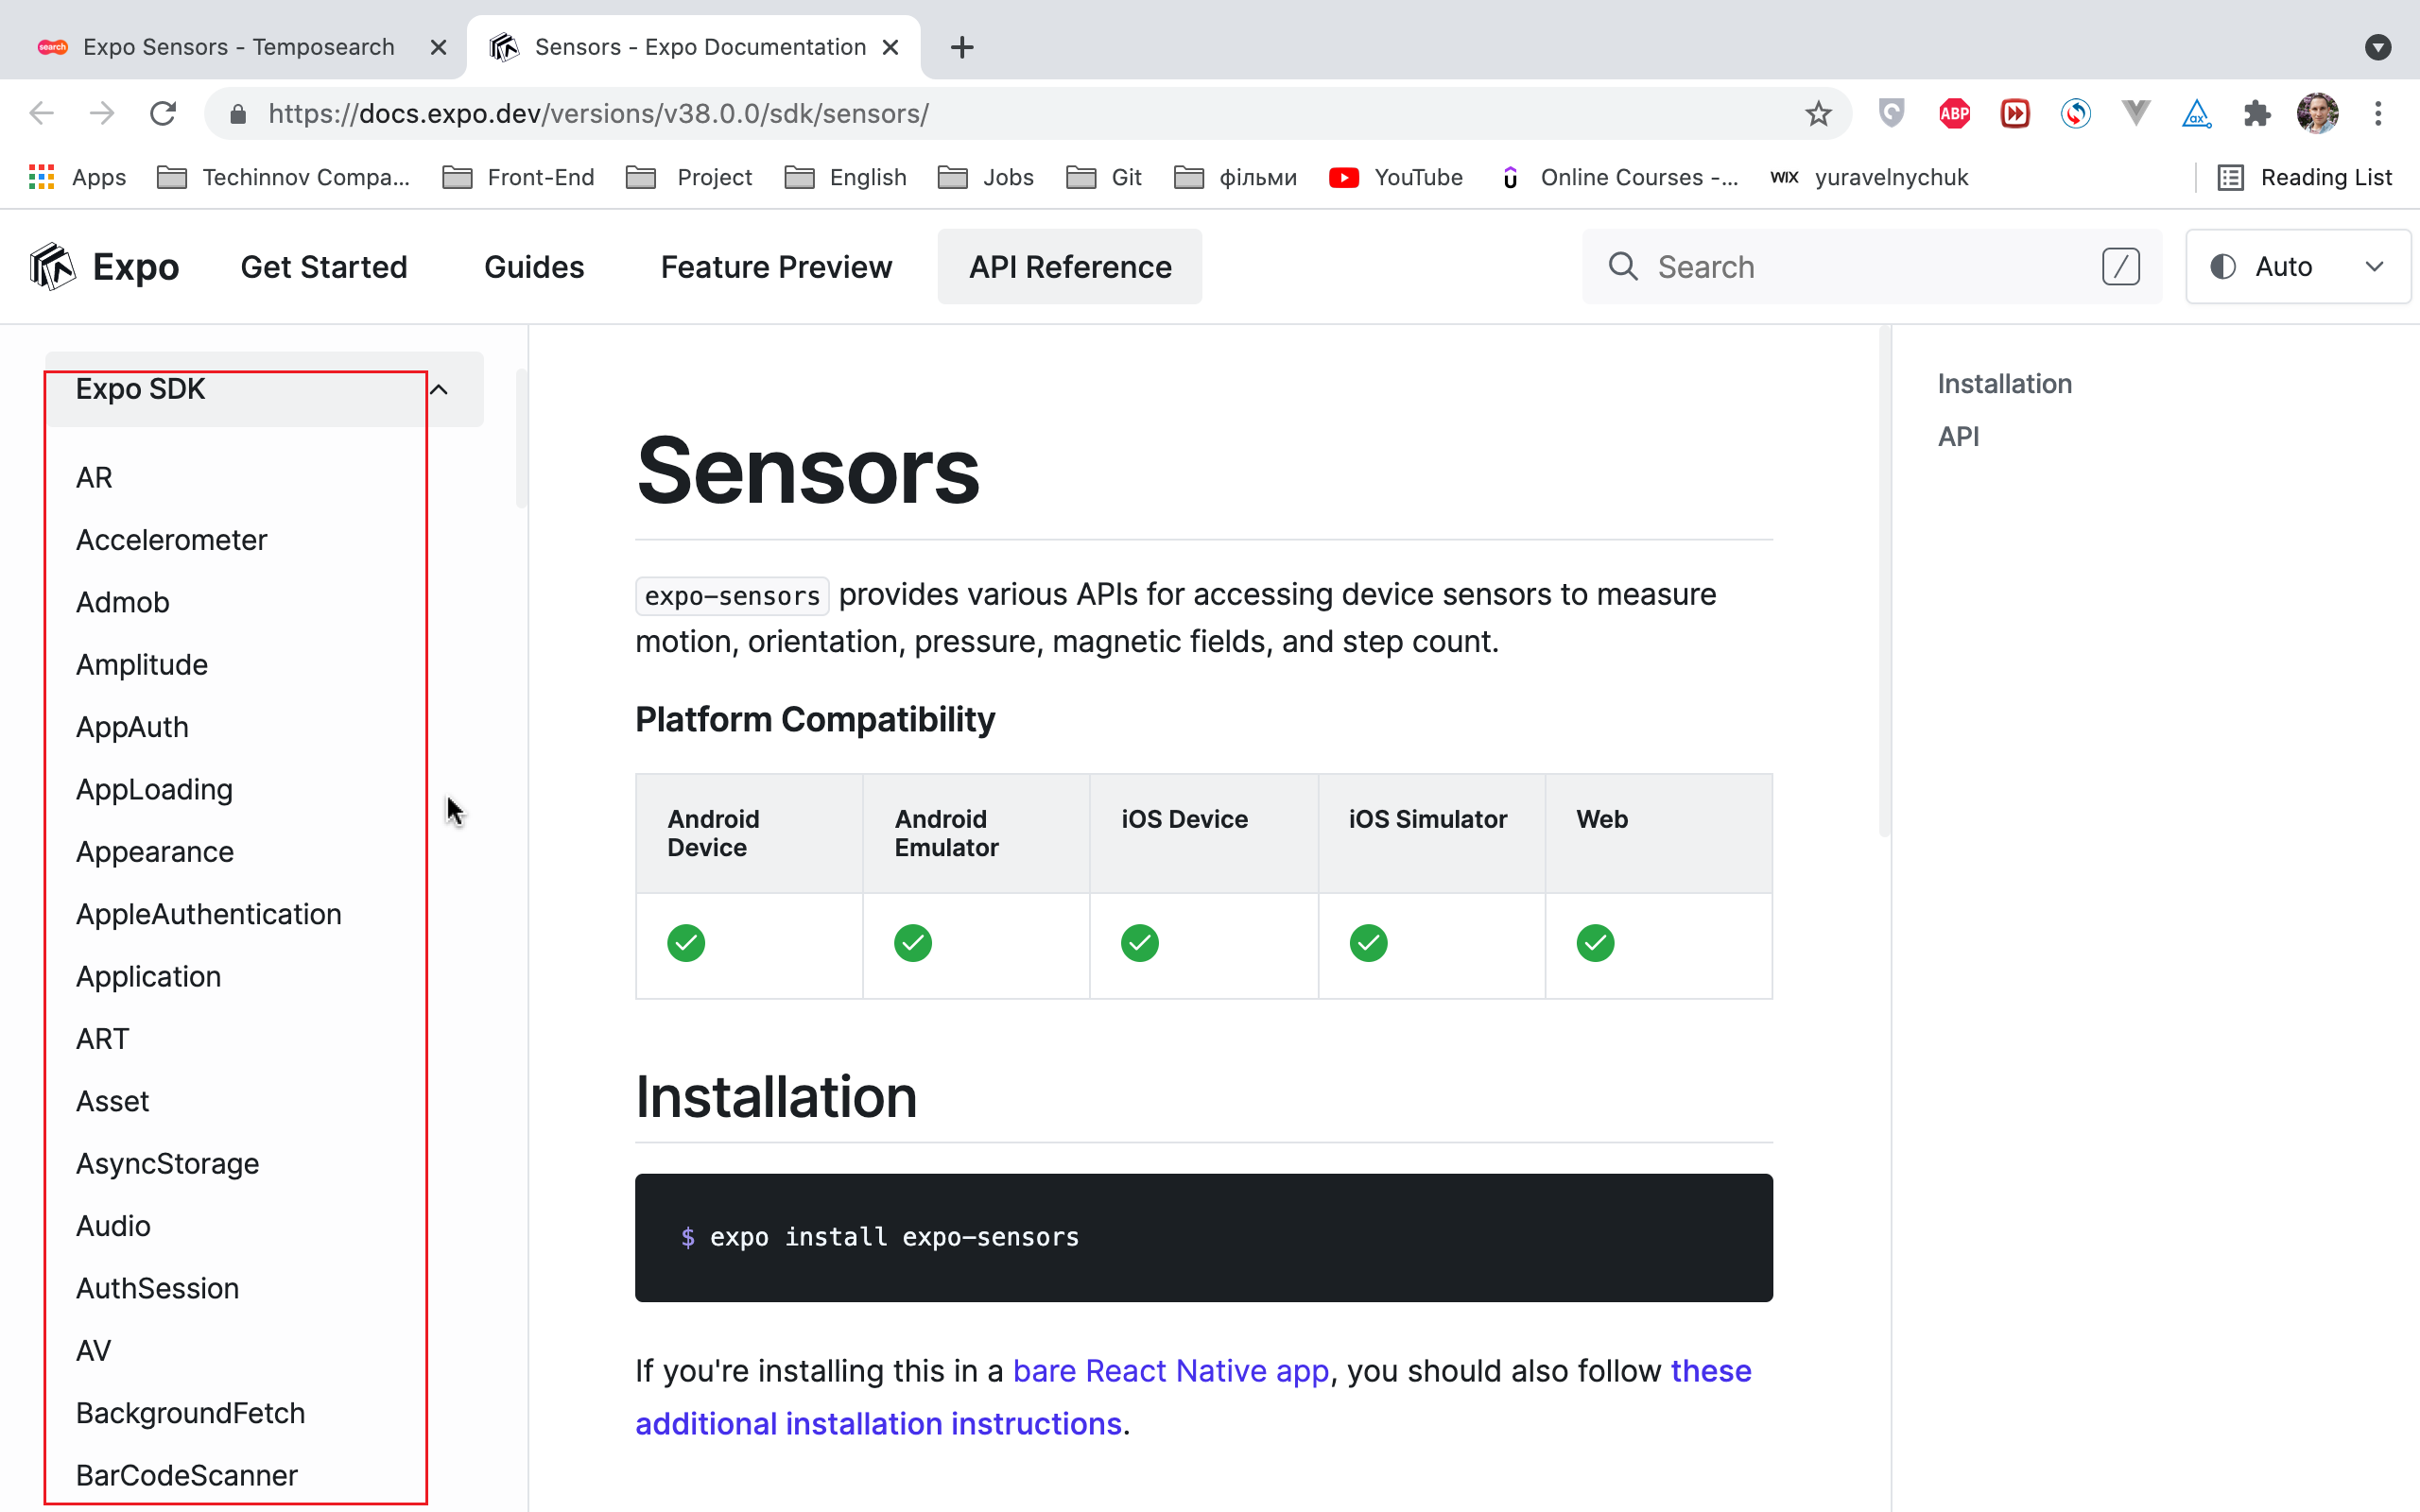Image resolution: width=2420 pixels, height=1512 pixels.
Task: Open Accelerometer in sidebar
Action: (171, 540)
